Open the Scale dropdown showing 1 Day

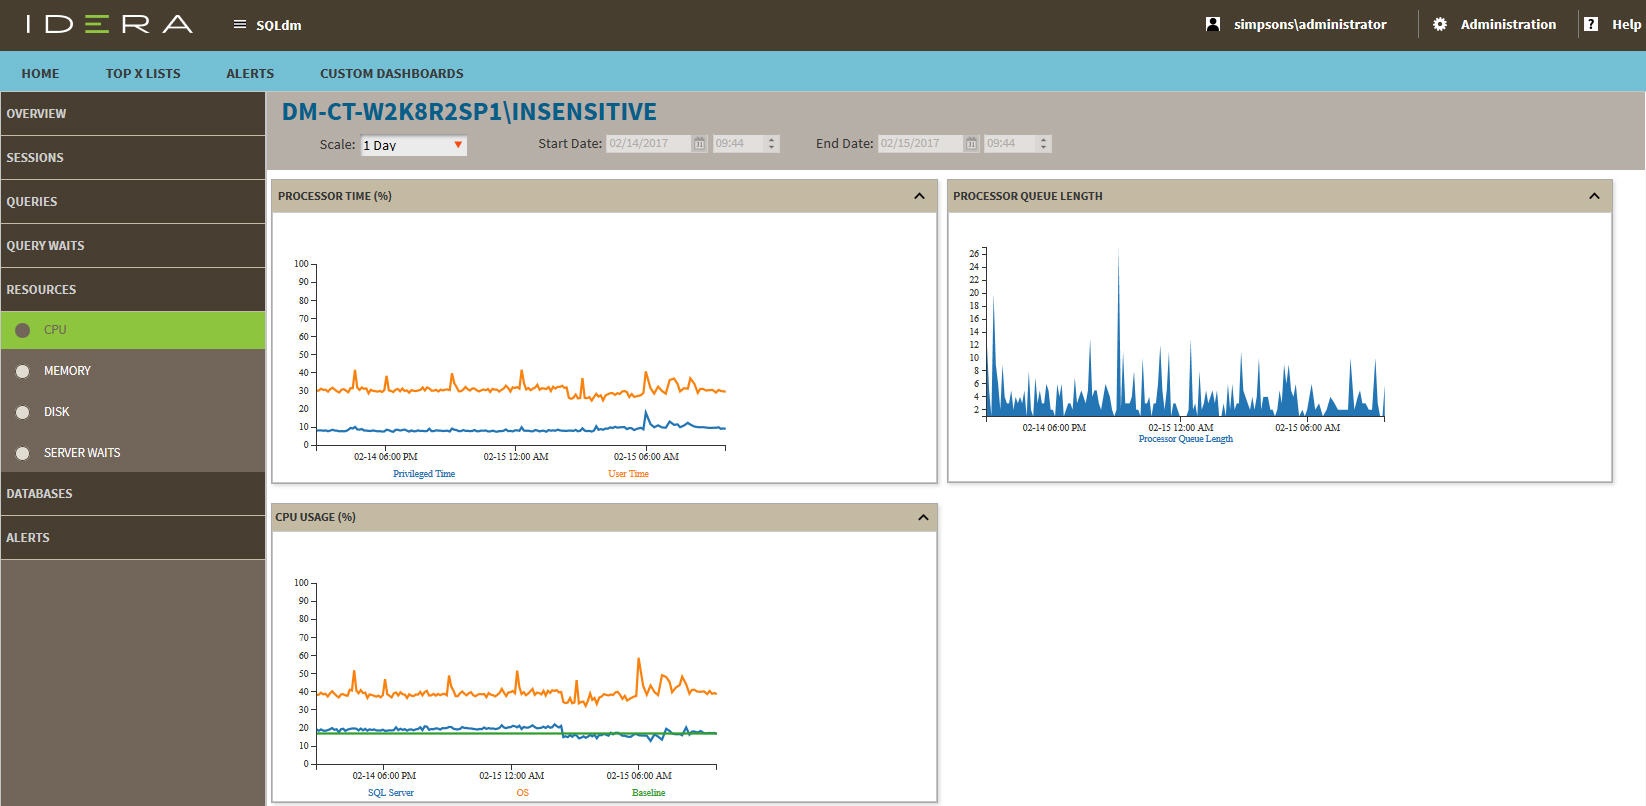(x=413, y=145)
